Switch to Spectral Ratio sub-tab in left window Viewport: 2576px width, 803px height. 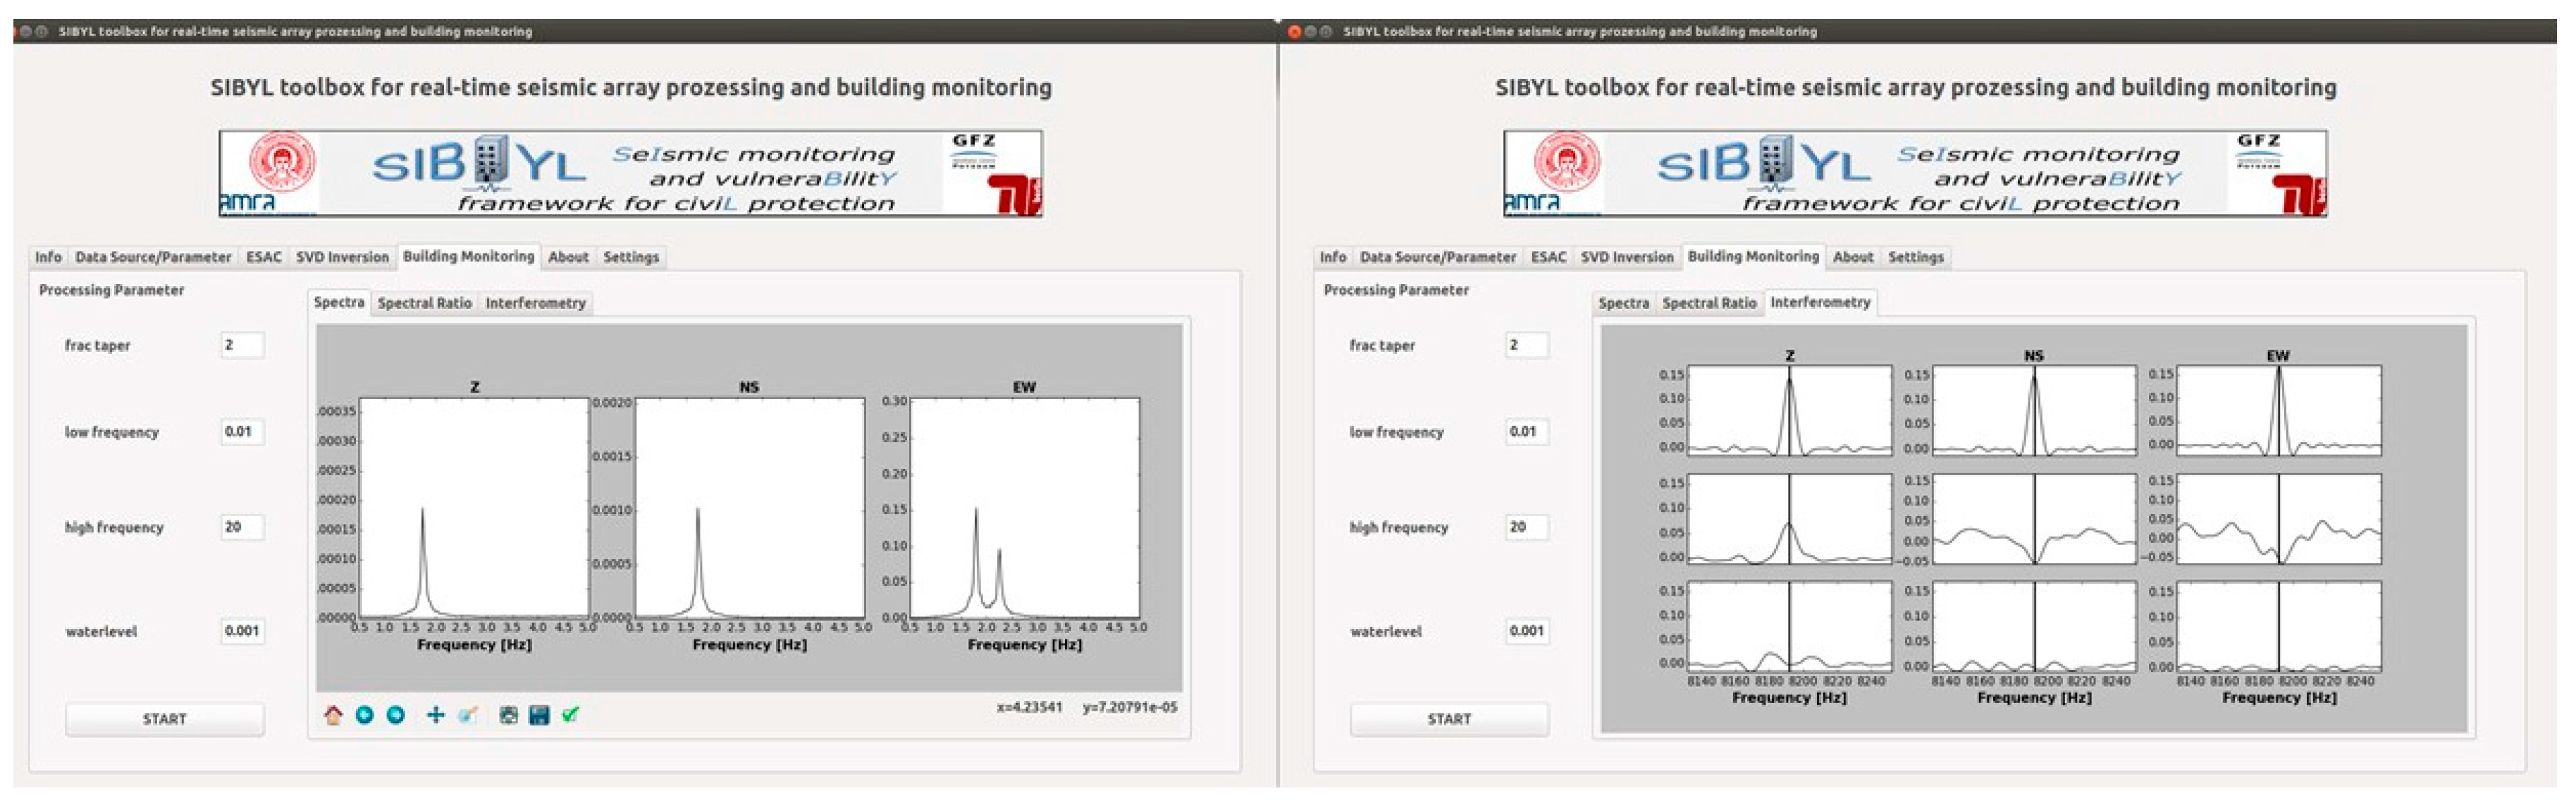[x=424, y=303]
